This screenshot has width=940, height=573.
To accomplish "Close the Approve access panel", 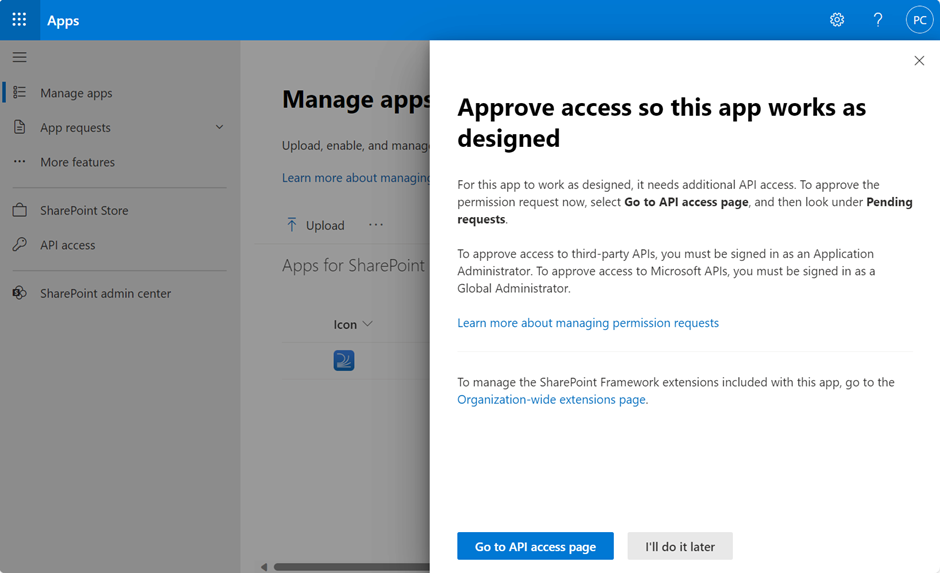I will [x=919, y=61].
